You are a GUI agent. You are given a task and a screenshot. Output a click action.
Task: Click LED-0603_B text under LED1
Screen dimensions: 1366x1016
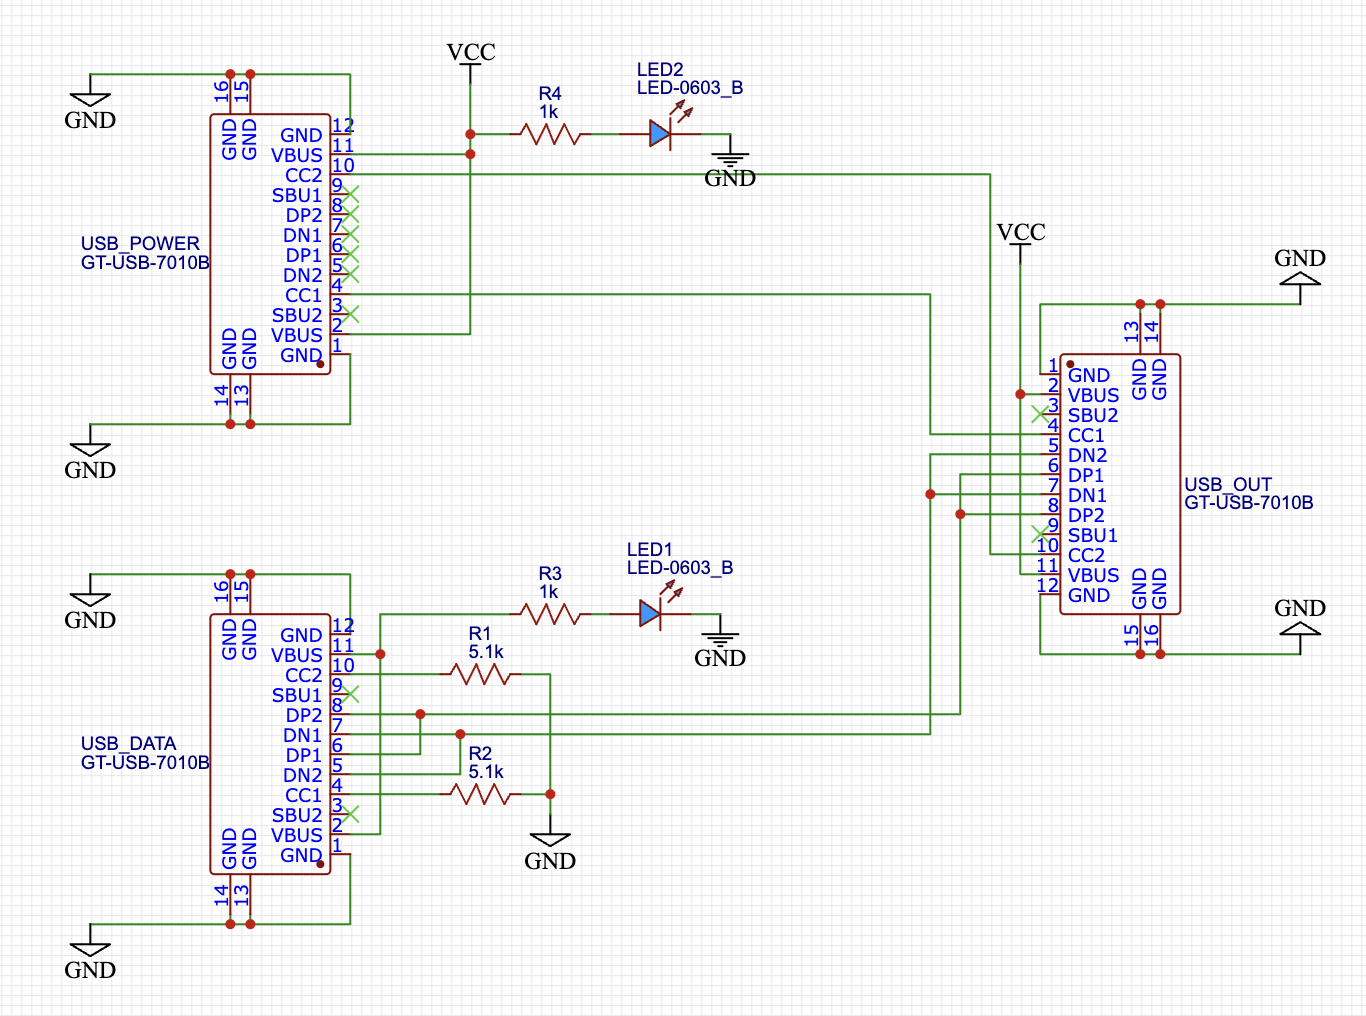680,568
